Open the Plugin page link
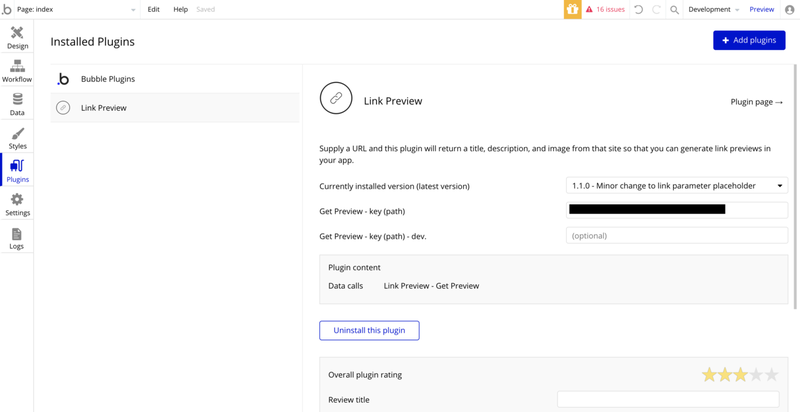The image size is (800, 412). [x=757, y=101]
